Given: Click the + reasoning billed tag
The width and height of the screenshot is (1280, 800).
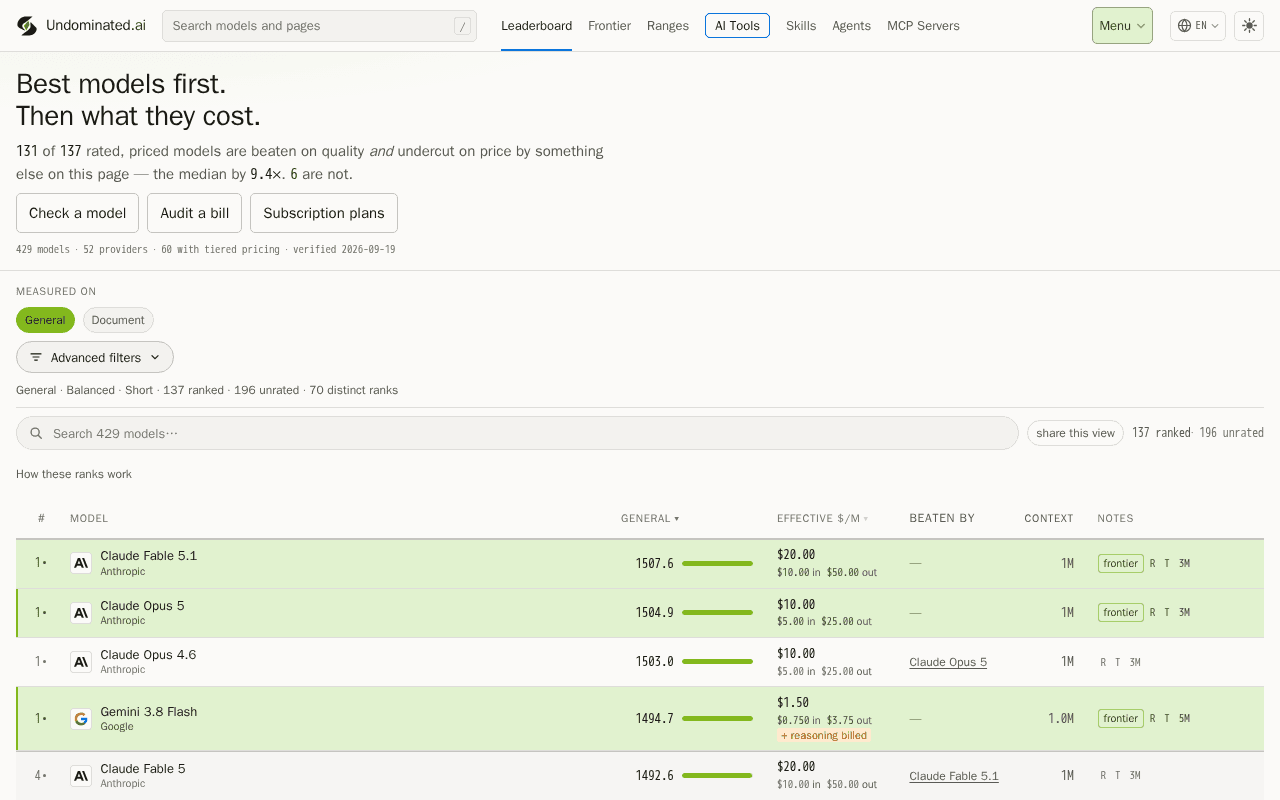Looking at the screenshot, I should pos(824,735).
